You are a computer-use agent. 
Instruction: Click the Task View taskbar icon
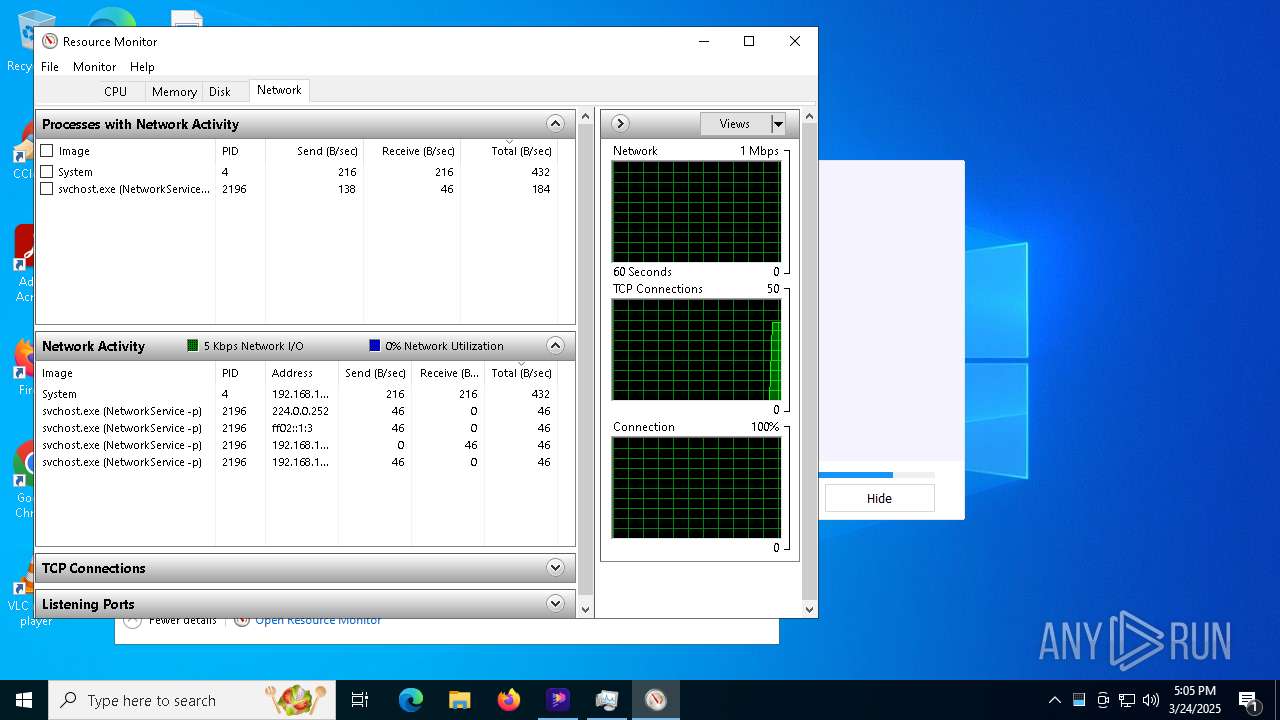click(x=360, y=700)
